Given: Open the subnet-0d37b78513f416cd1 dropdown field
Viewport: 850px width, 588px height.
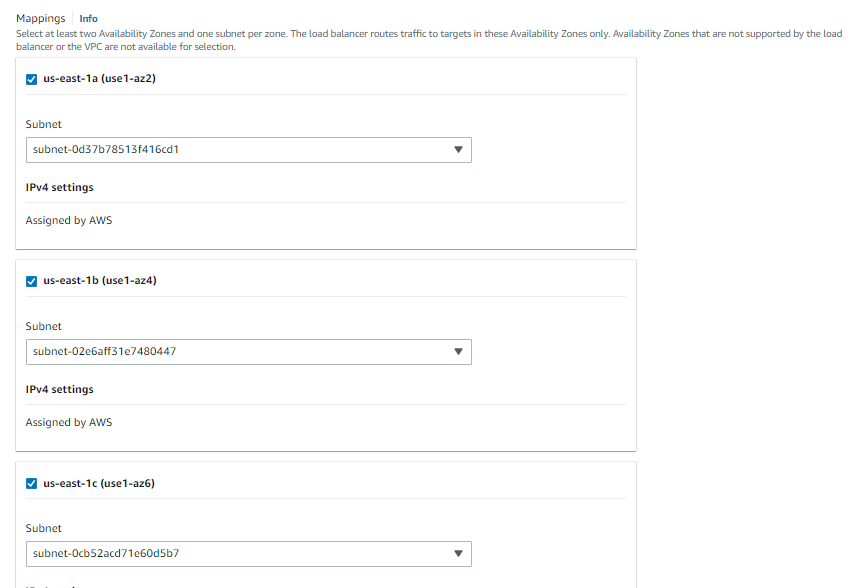Looking at the screenshot, I should (249, 150).
